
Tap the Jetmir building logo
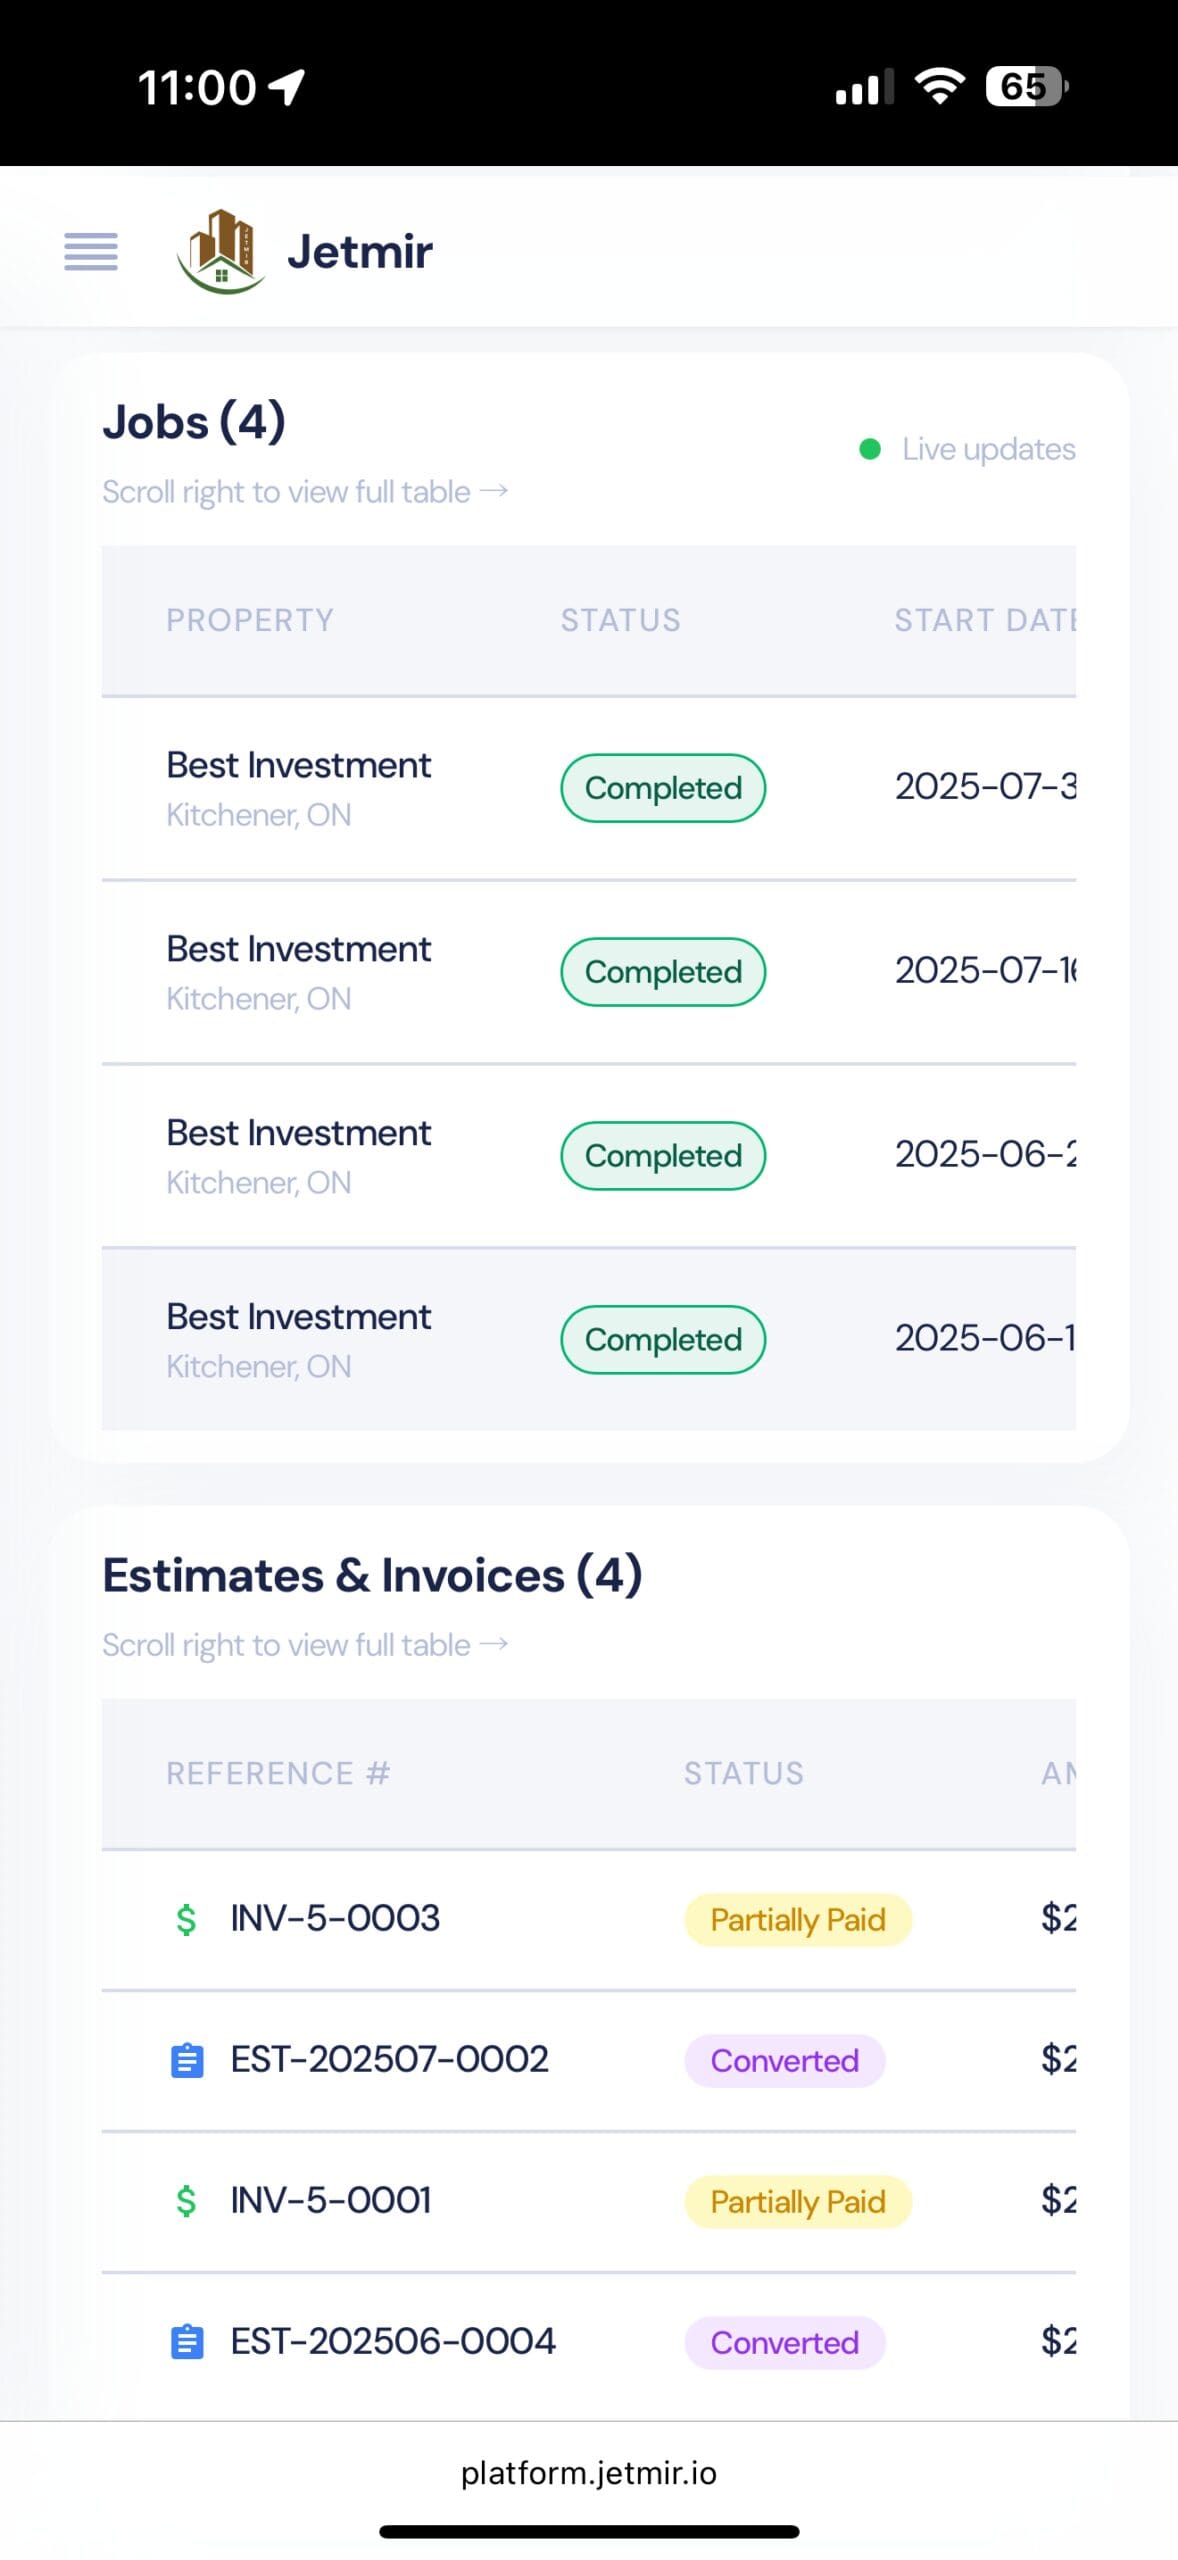tap(221, 251)
